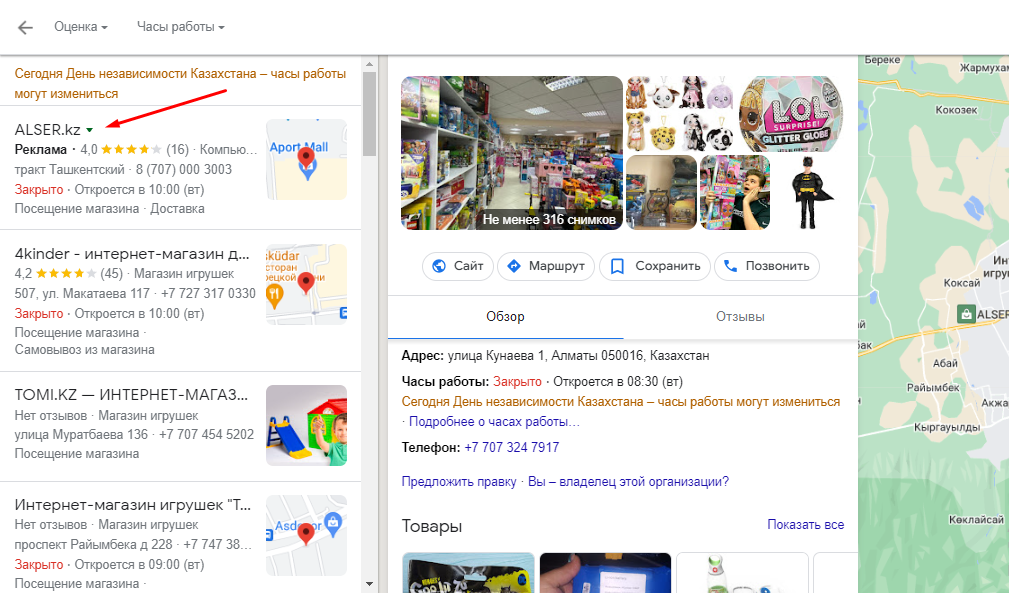Click the Көклайсай label on the map
Viewport: 1009px width, 593px height.
click(976, 520)
